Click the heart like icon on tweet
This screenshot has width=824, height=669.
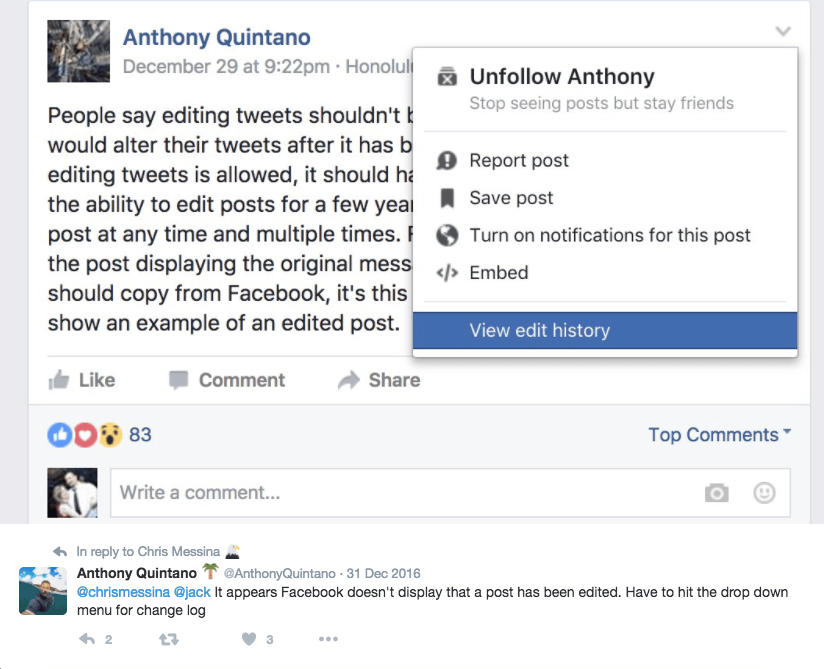tap(249, 639)
